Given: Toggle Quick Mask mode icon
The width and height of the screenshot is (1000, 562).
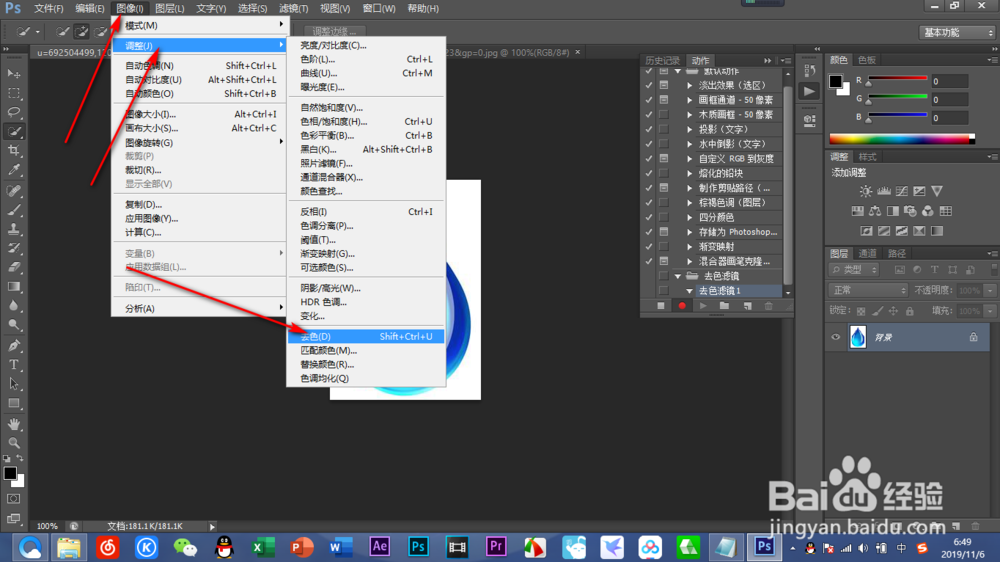Looking at the screenshot, I should 13,499.
